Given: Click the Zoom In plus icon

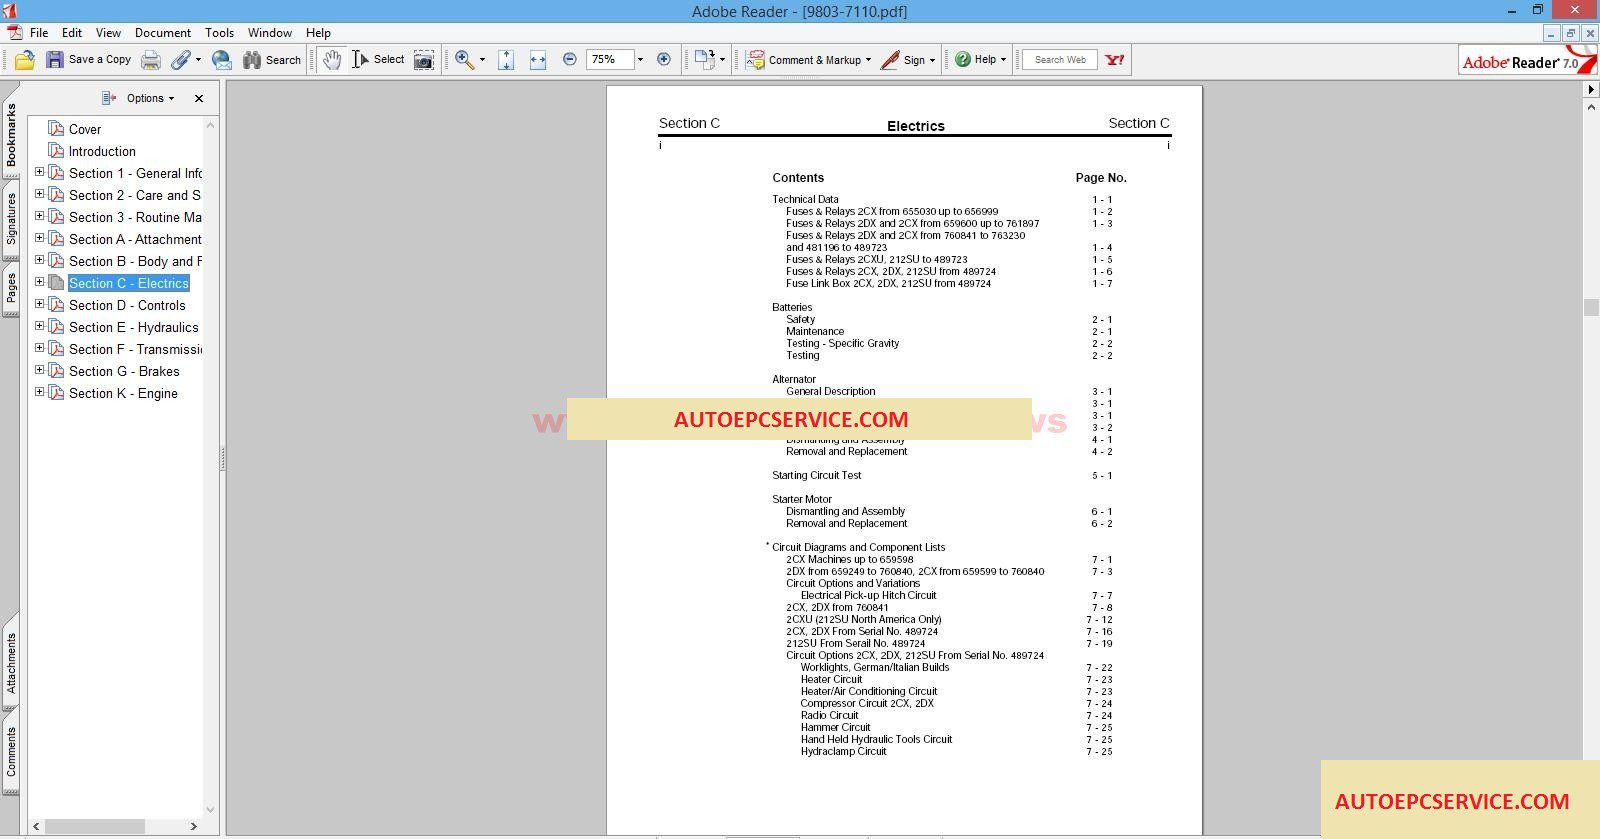Looking at the screenshot, I should coord(664,59).
